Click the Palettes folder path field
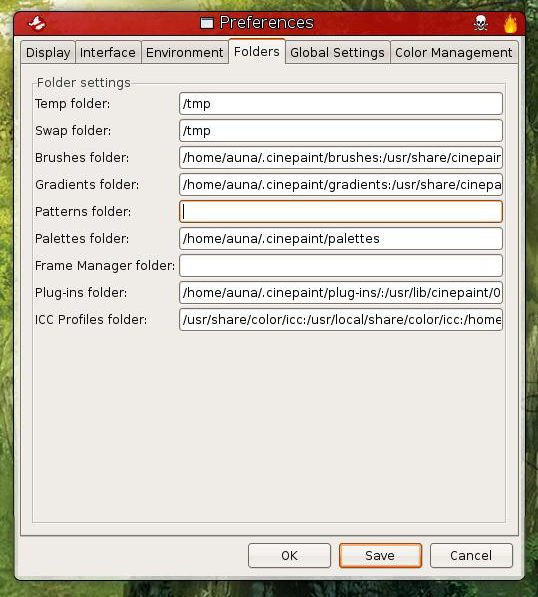This screenshot has height=597, width=538. coord(341,239)
